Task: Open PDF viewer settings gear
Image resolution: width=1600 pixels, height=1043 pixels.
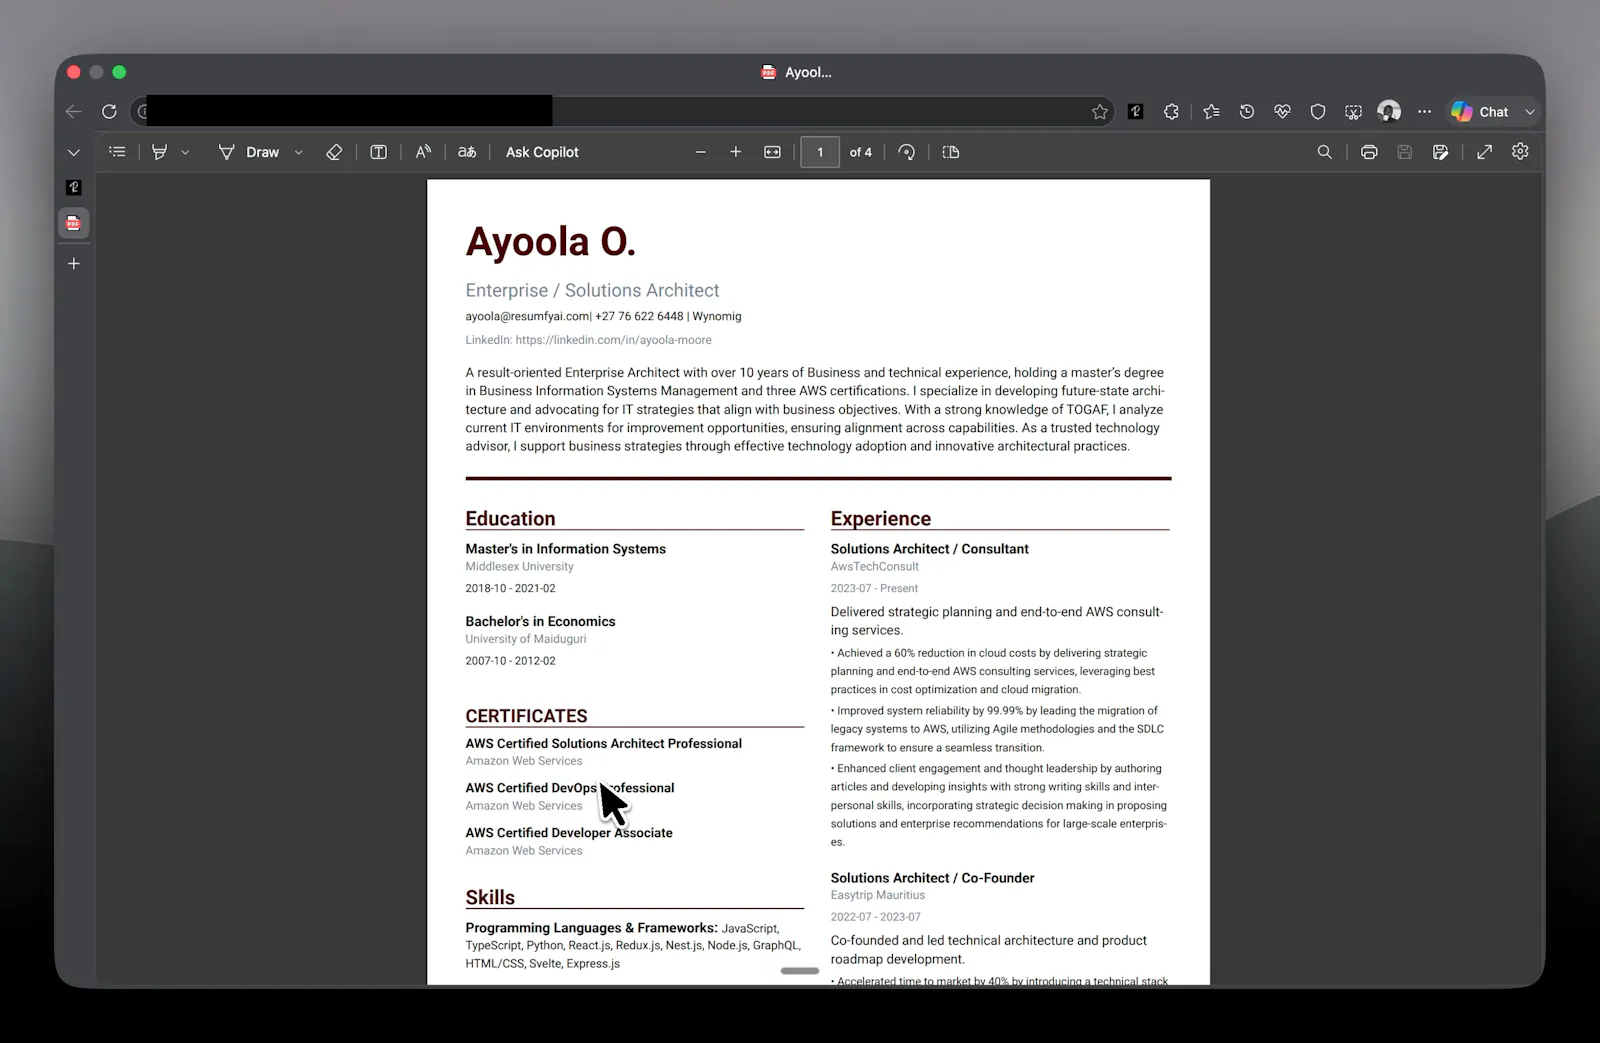Action: [x=1520, y=151]
